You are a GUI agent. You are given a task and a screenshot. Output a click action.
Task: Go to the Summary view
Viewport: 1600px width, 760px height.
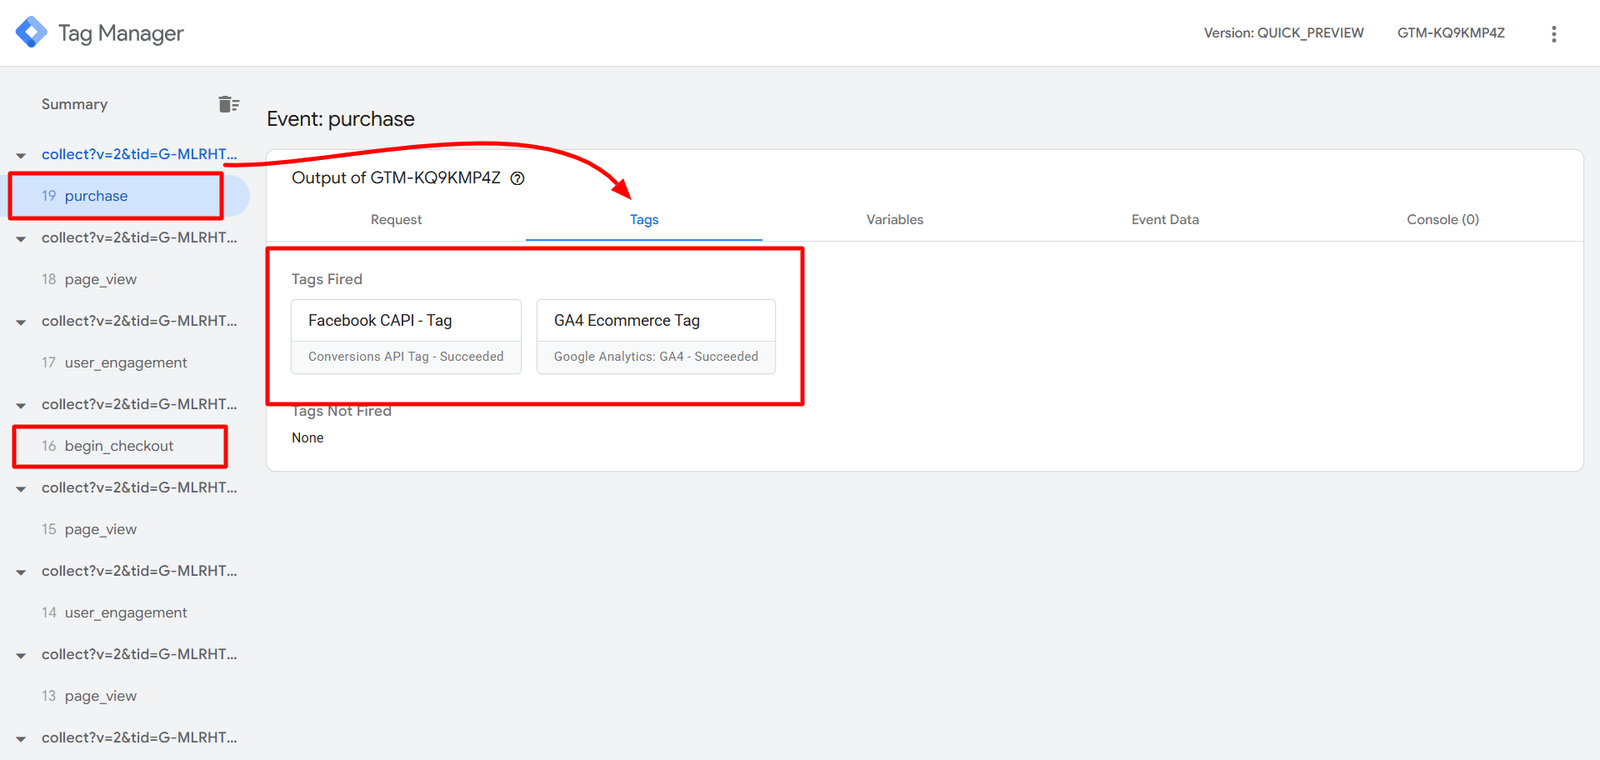[x=74, y=104]
